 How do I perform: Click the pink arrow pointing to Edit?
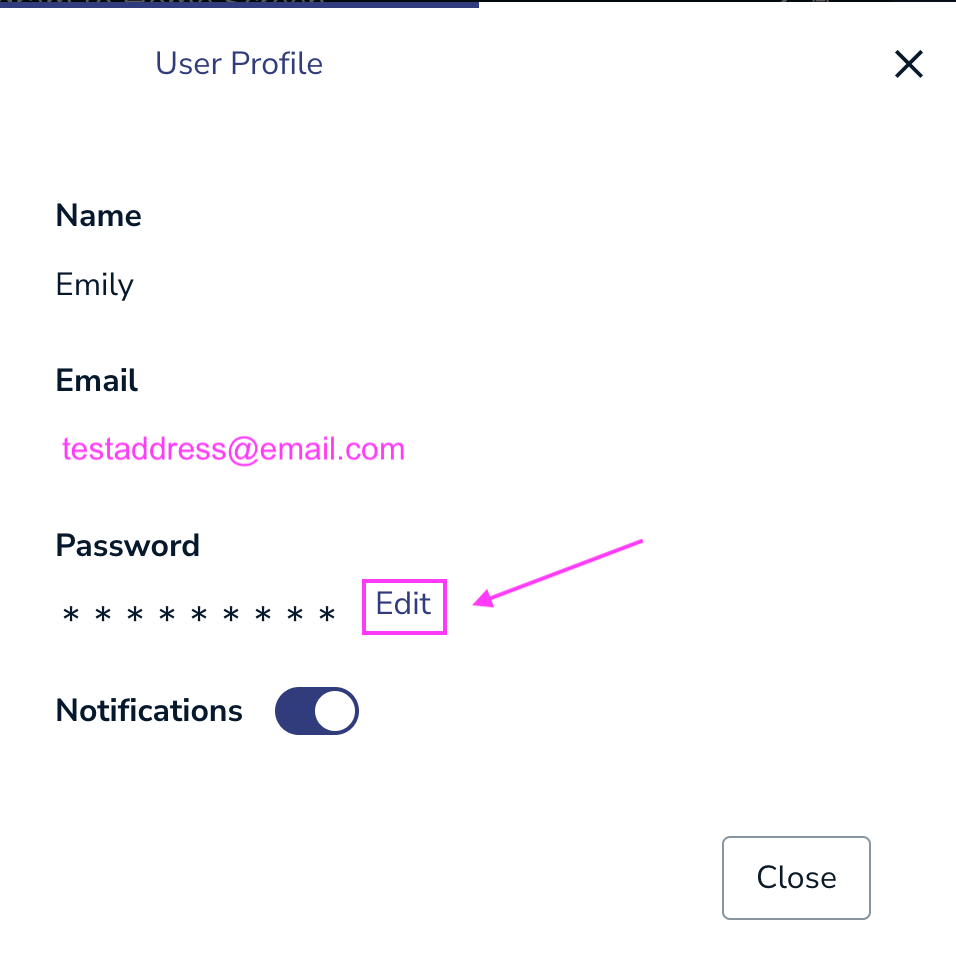560,573
